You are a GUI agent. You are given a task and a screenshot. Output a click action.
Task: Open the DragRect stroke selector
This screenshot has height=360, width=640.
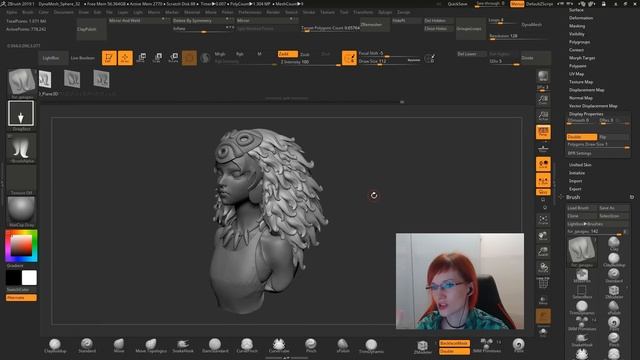21,114
